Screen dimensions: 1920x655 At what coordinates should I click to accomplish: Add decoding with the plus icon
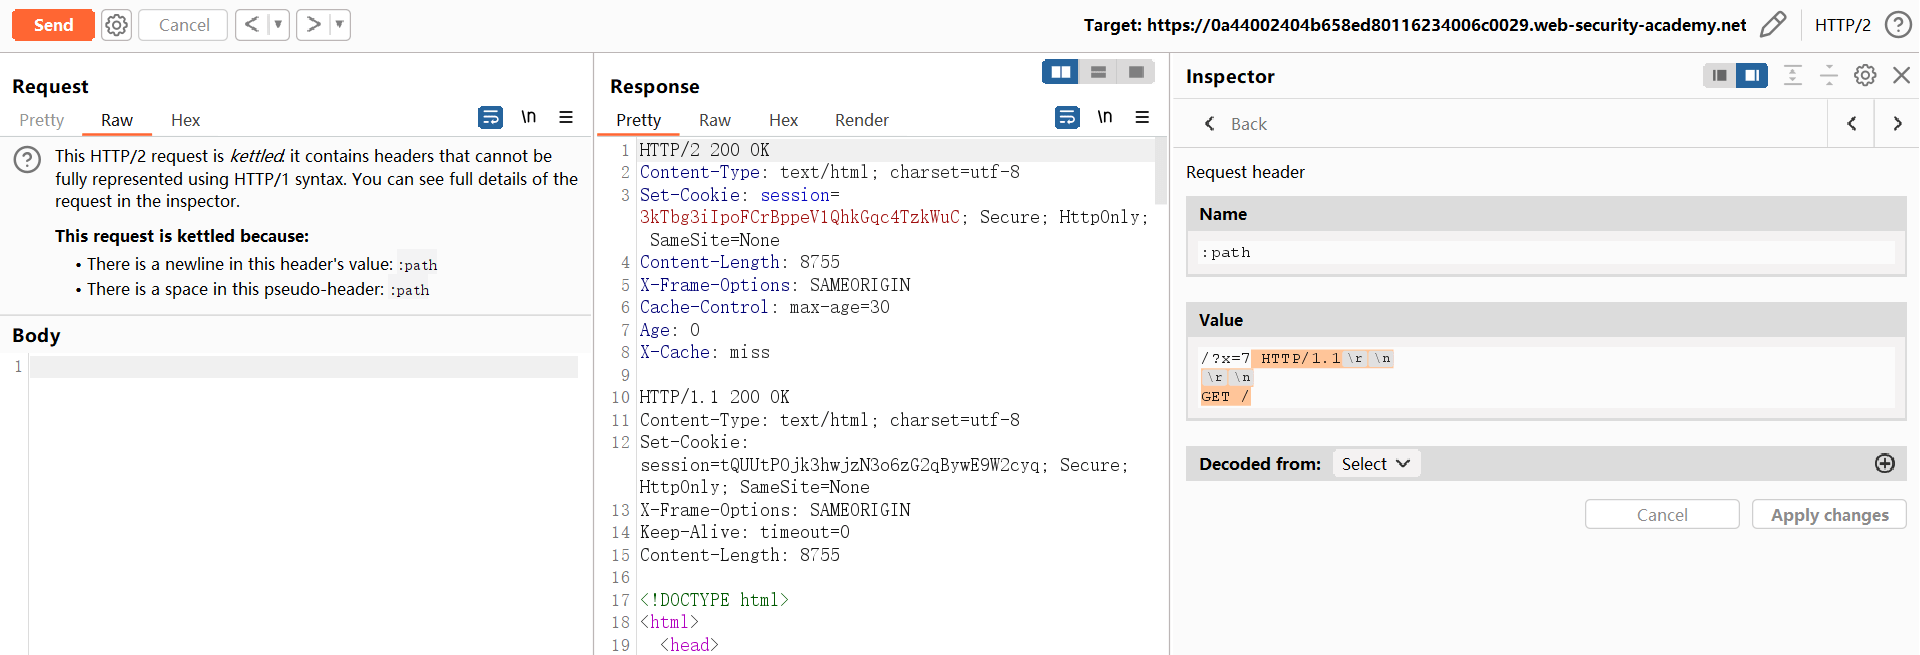(1884, 463)
